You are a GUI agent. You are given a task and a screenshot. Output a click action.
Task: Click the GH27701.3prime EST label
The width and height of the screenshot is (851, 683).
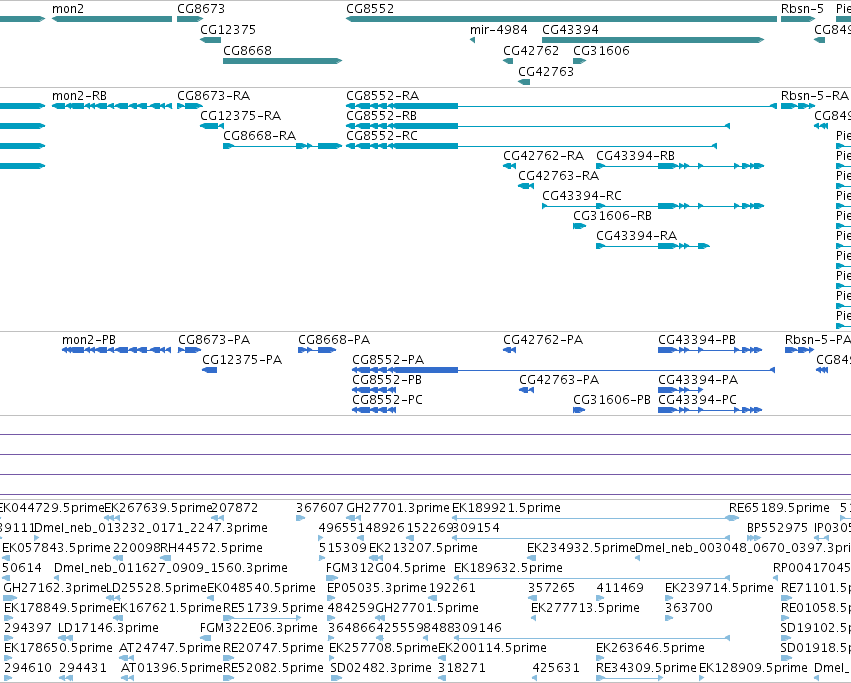point(398,508)
